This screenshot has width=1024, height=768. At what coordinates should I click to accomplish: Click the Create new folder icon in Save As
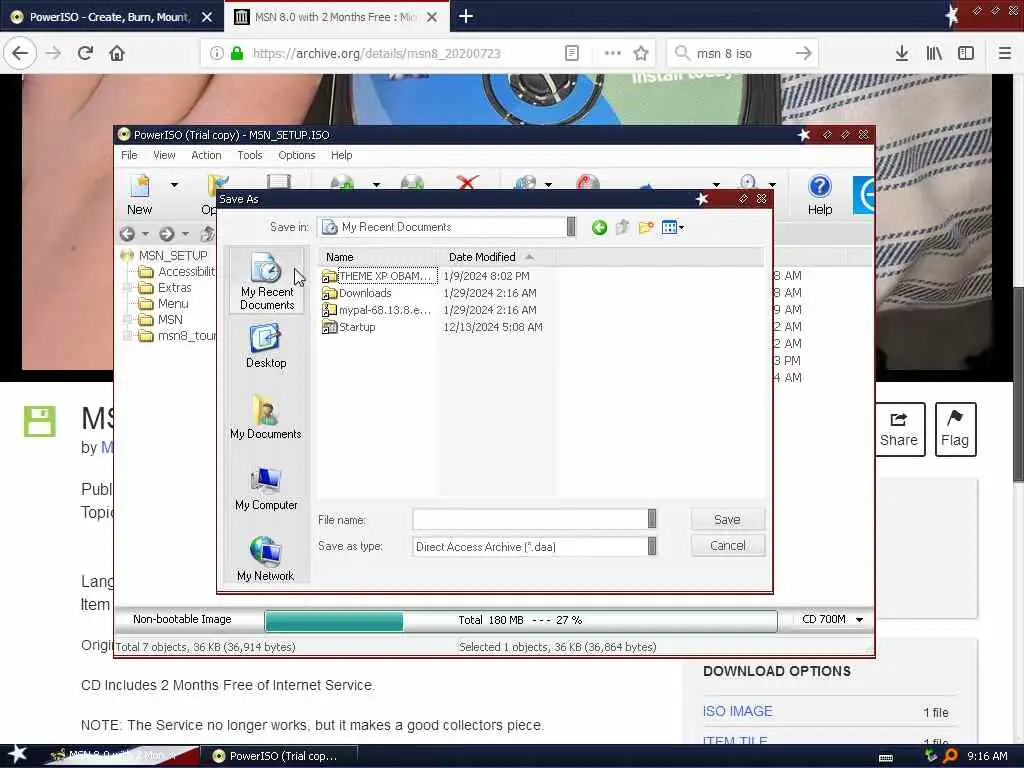[646, 227]
